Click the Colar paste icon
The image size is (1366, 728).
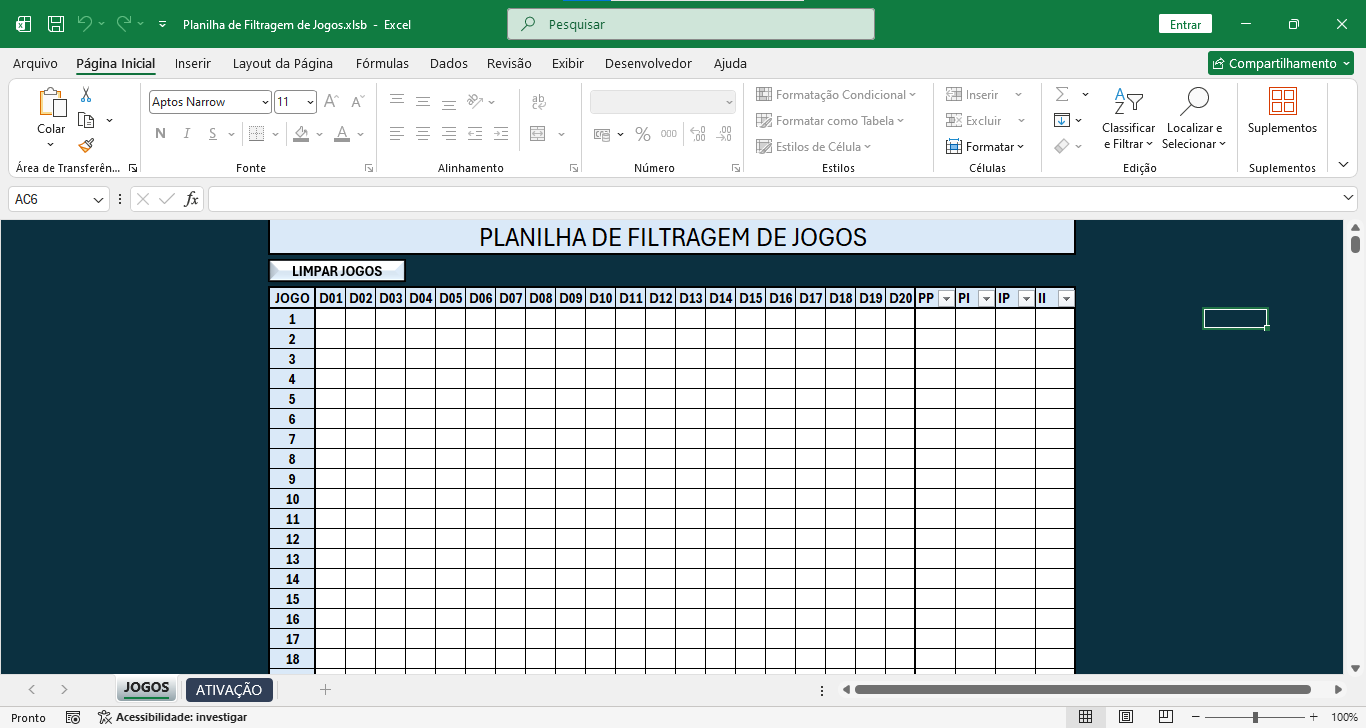tap(51, 103)
